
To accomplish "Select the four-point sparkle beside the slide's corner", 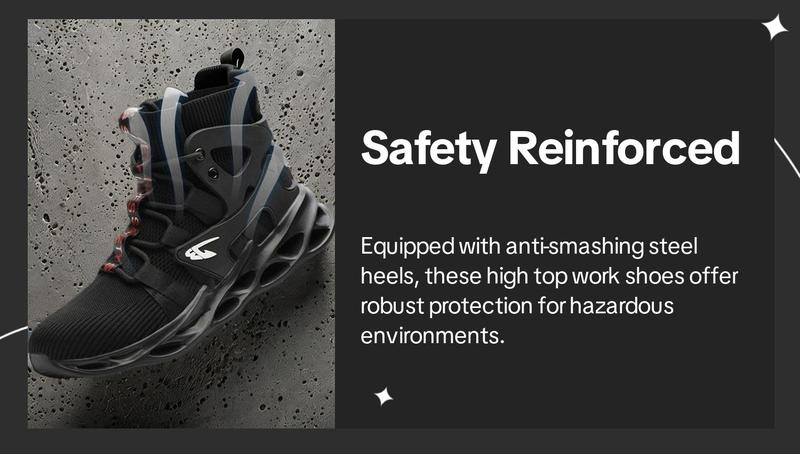I will [774, 28].
